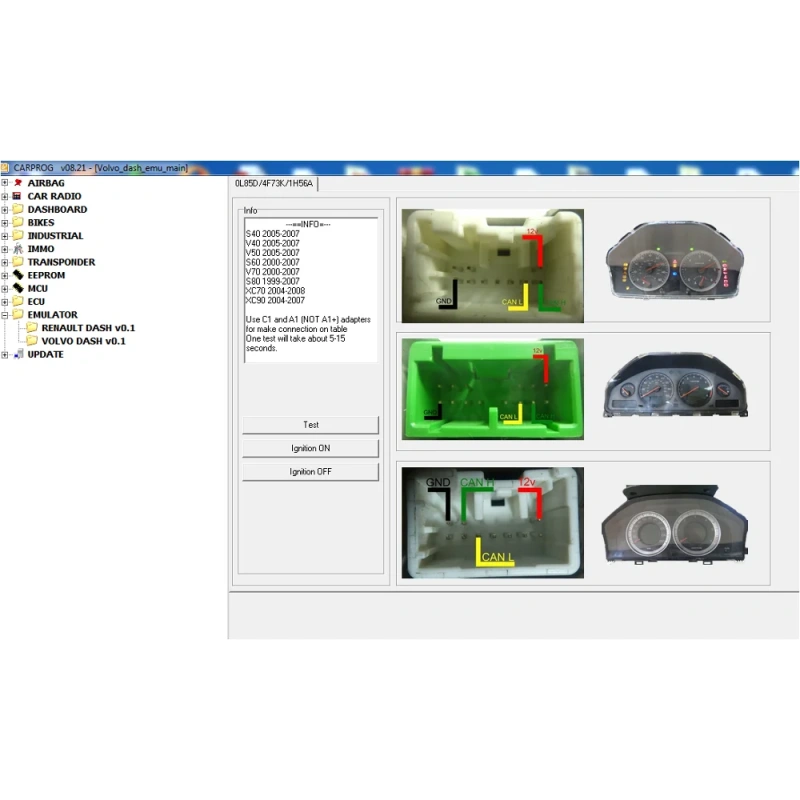Select BIKES in the tree
Viewport: 800px width, 800px height.
(41, 222)
